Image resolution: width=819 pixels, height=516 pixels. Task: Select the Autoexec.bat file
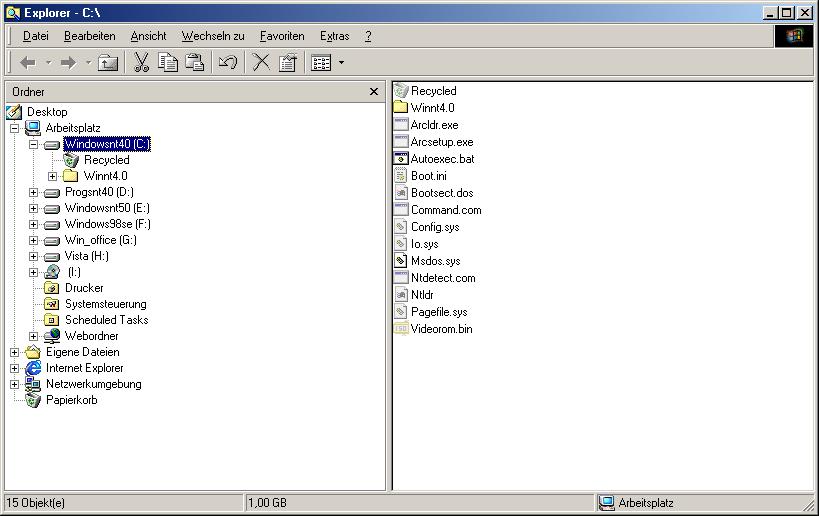tap(442, 159)
